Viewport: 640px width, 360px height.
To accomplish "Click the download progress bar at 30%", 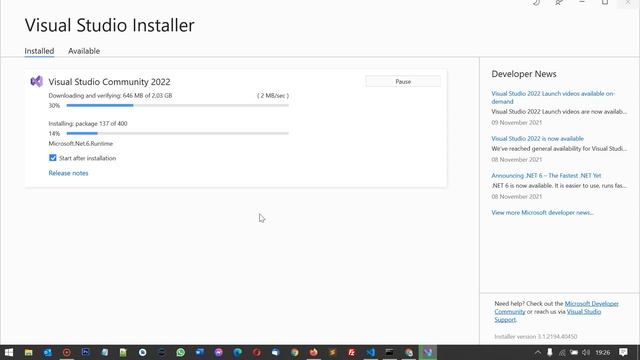I will point(178,105).
